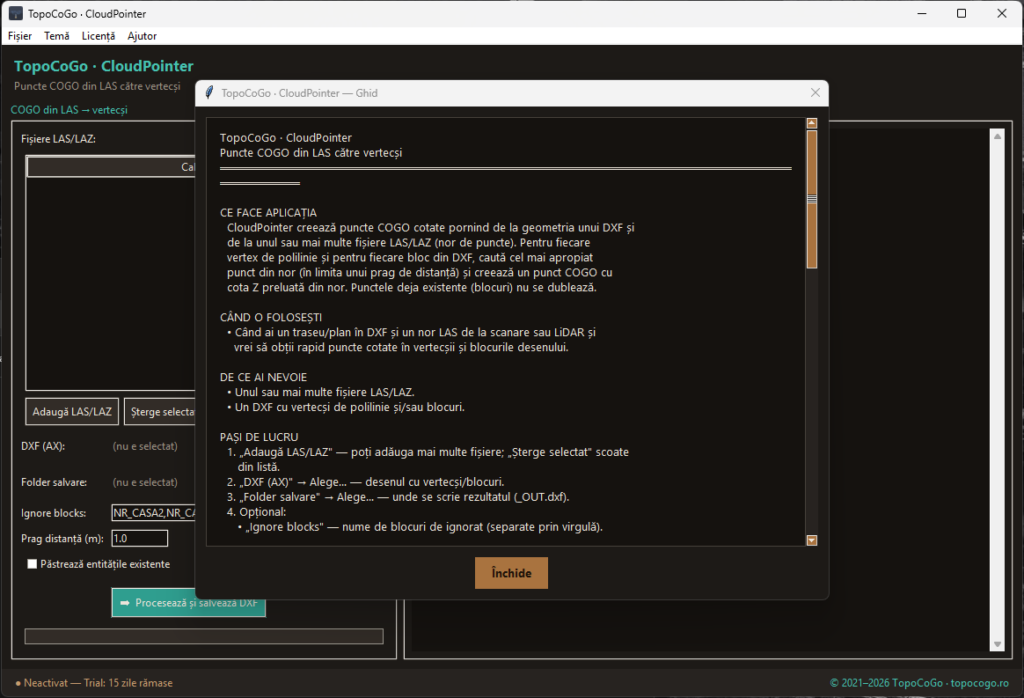
Task: Click the Prag distanță input field
Action: coord(140,538)
